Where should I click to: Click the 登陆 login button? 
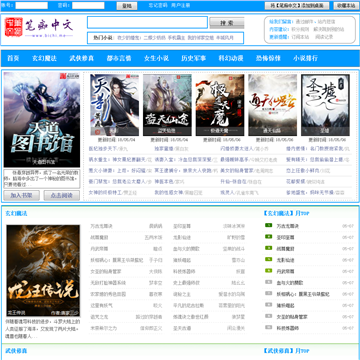tap(127, 6)
